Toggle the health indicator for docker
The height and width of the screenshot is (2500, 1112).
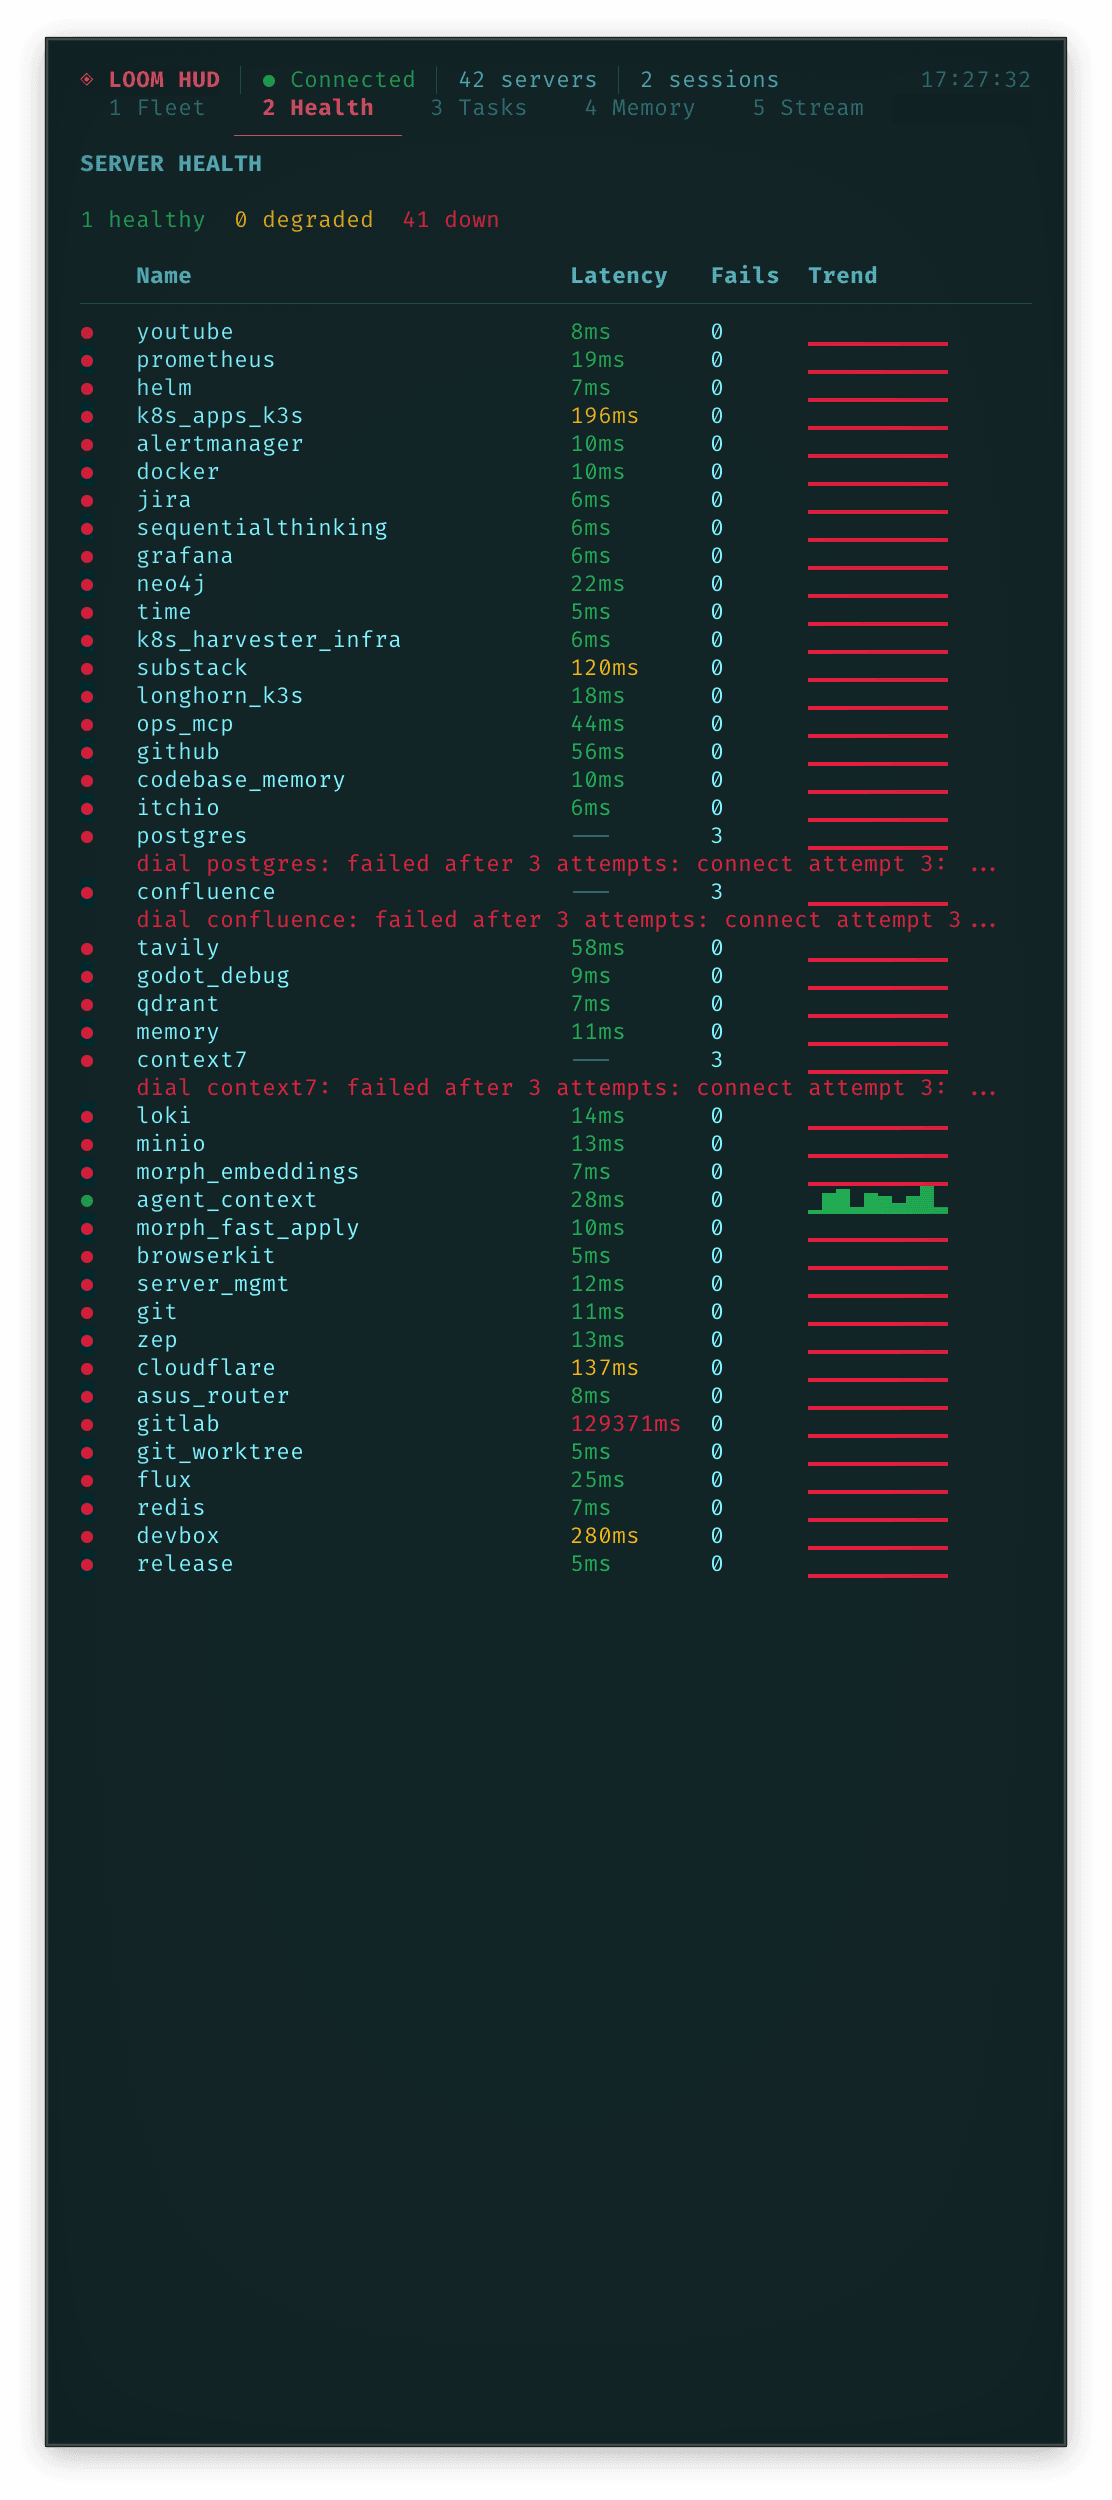(89, 471)
